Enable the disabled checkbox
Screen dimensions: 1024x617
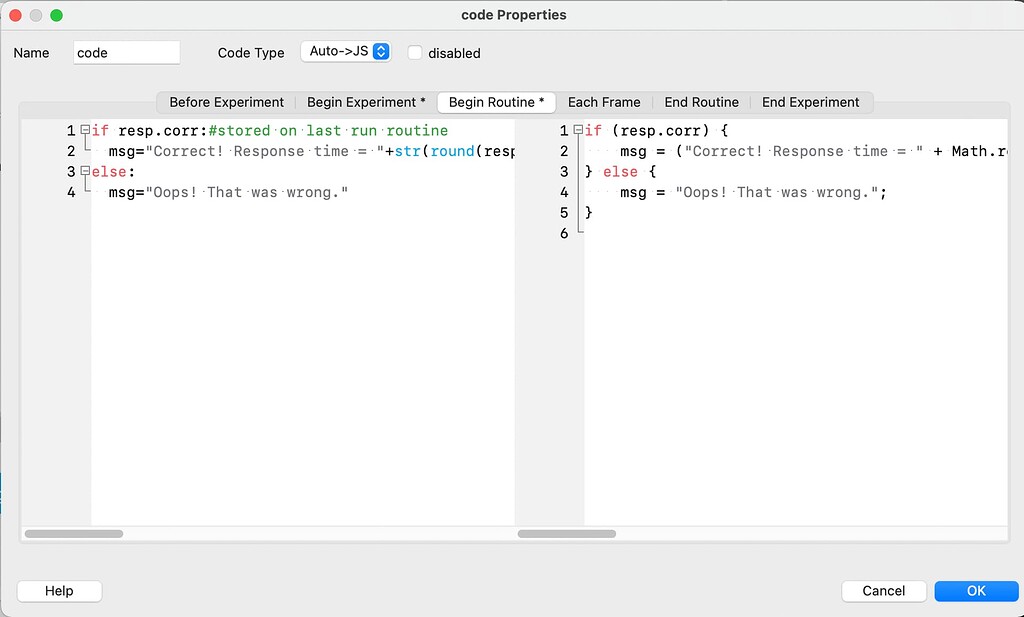click(416, 53)
